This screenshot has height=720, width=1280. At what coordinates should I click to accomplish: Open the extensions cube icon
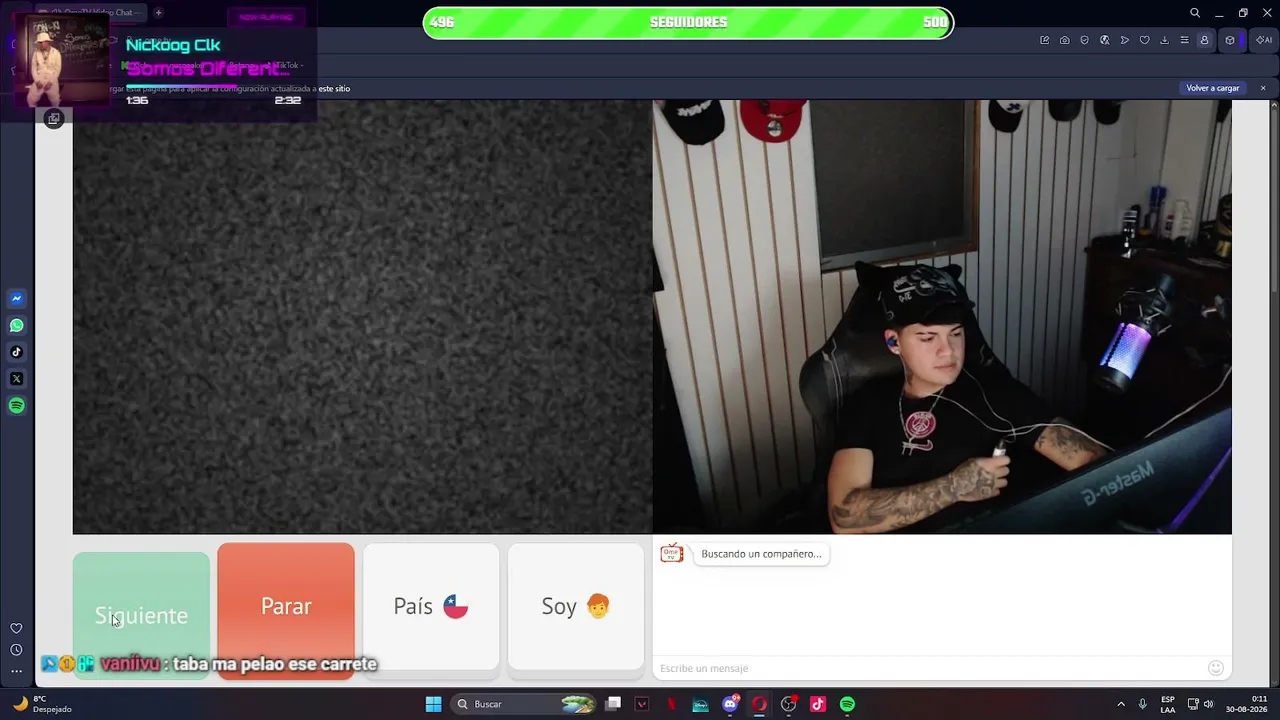pos(1230,40)
